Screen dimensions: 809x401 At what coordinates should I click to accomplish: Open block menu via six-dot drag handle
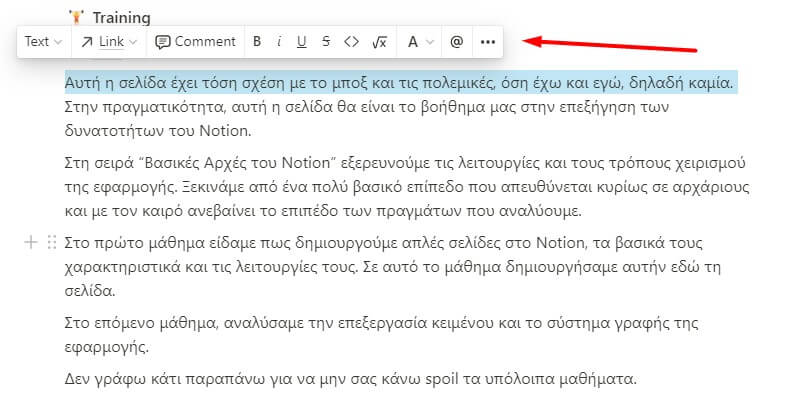[51, 242]
